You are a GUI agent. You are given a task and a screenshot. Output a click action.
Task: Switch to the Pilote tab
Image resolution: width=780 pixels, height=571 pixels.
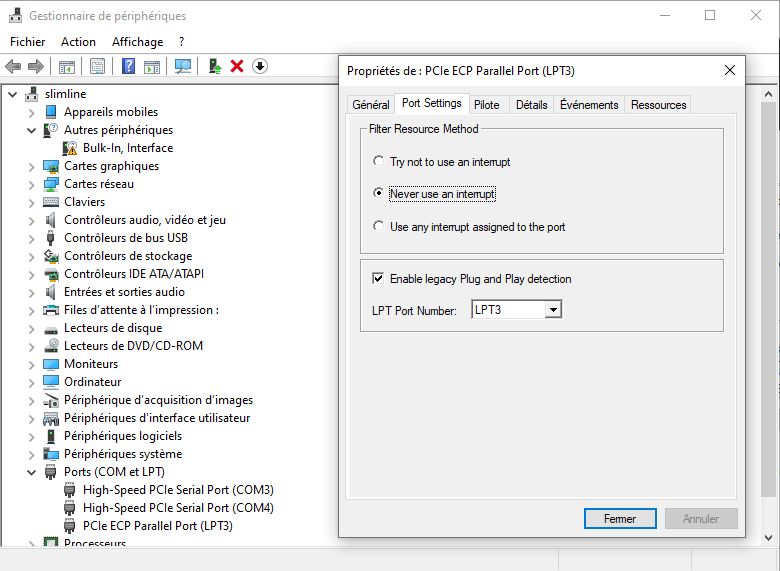pyautogui.click(x=487, y=105)
